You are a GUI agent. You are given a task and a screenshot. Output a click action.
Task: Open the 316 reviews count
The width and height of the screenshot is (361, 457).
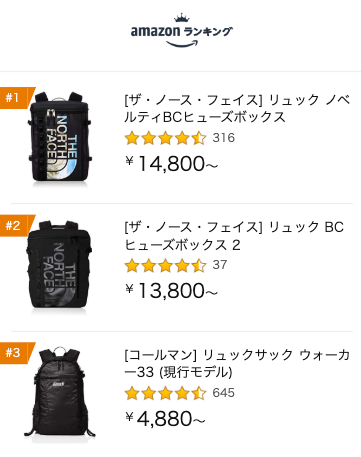224,138
